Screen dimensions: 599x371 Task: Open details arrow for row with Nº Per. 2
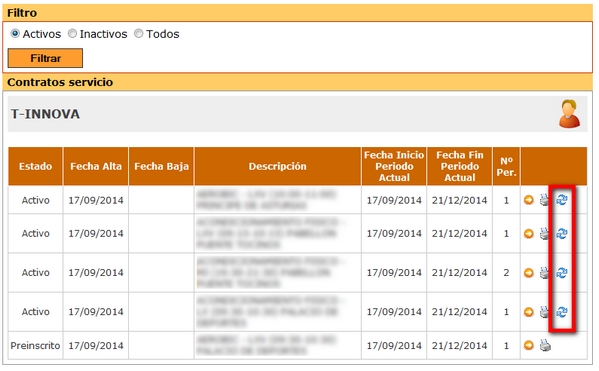(x=528, y=272)
